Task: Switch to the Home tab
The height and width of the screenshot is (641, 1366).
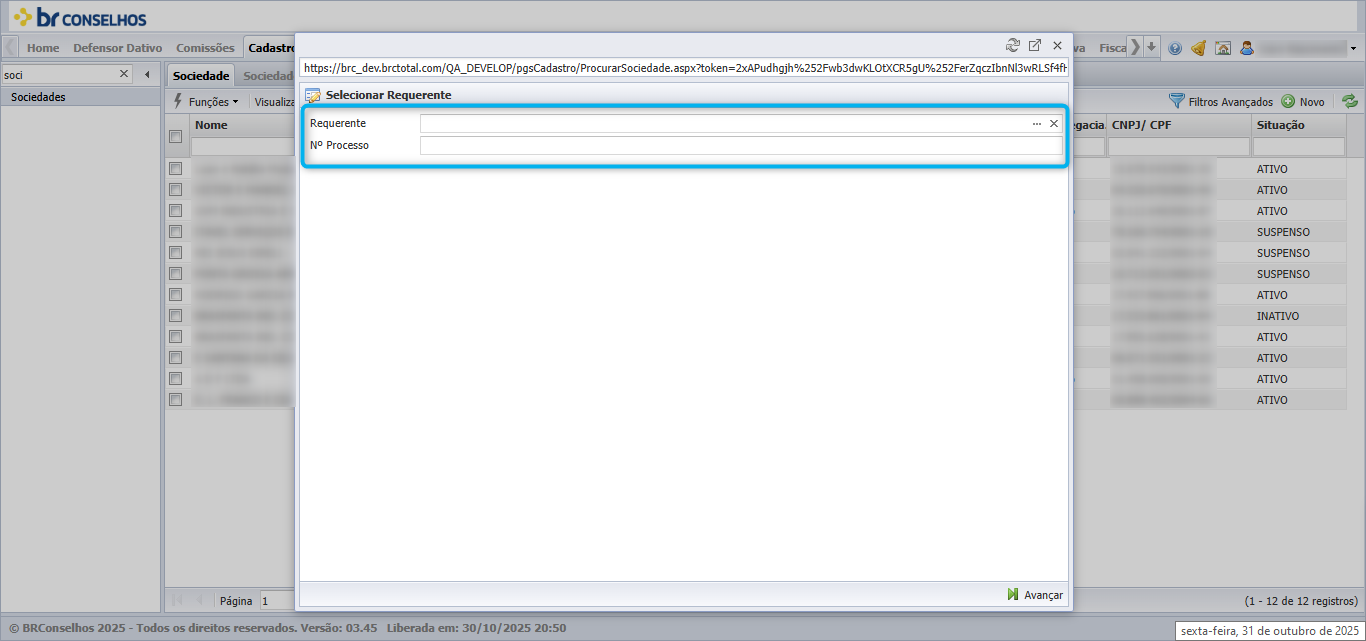Action: tap(43, 47)
